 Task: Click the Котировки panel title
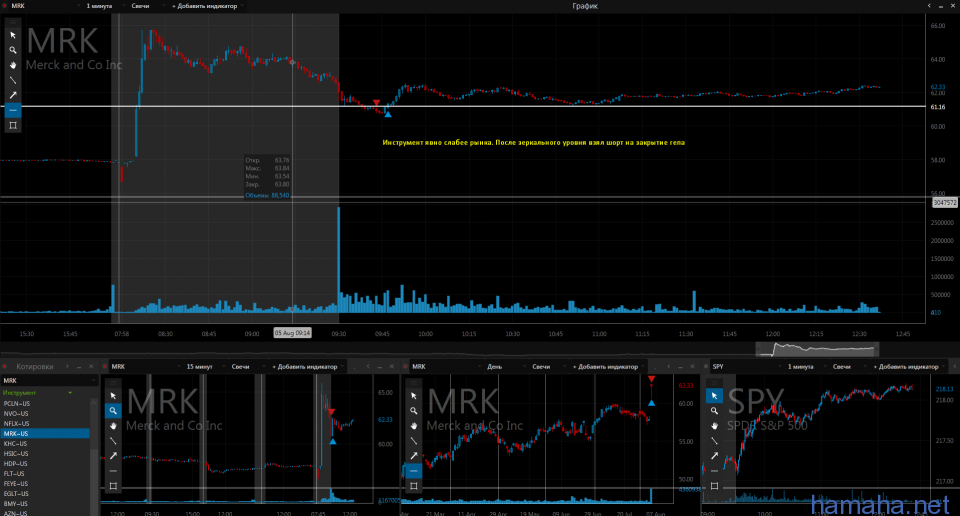pos(35,367)
